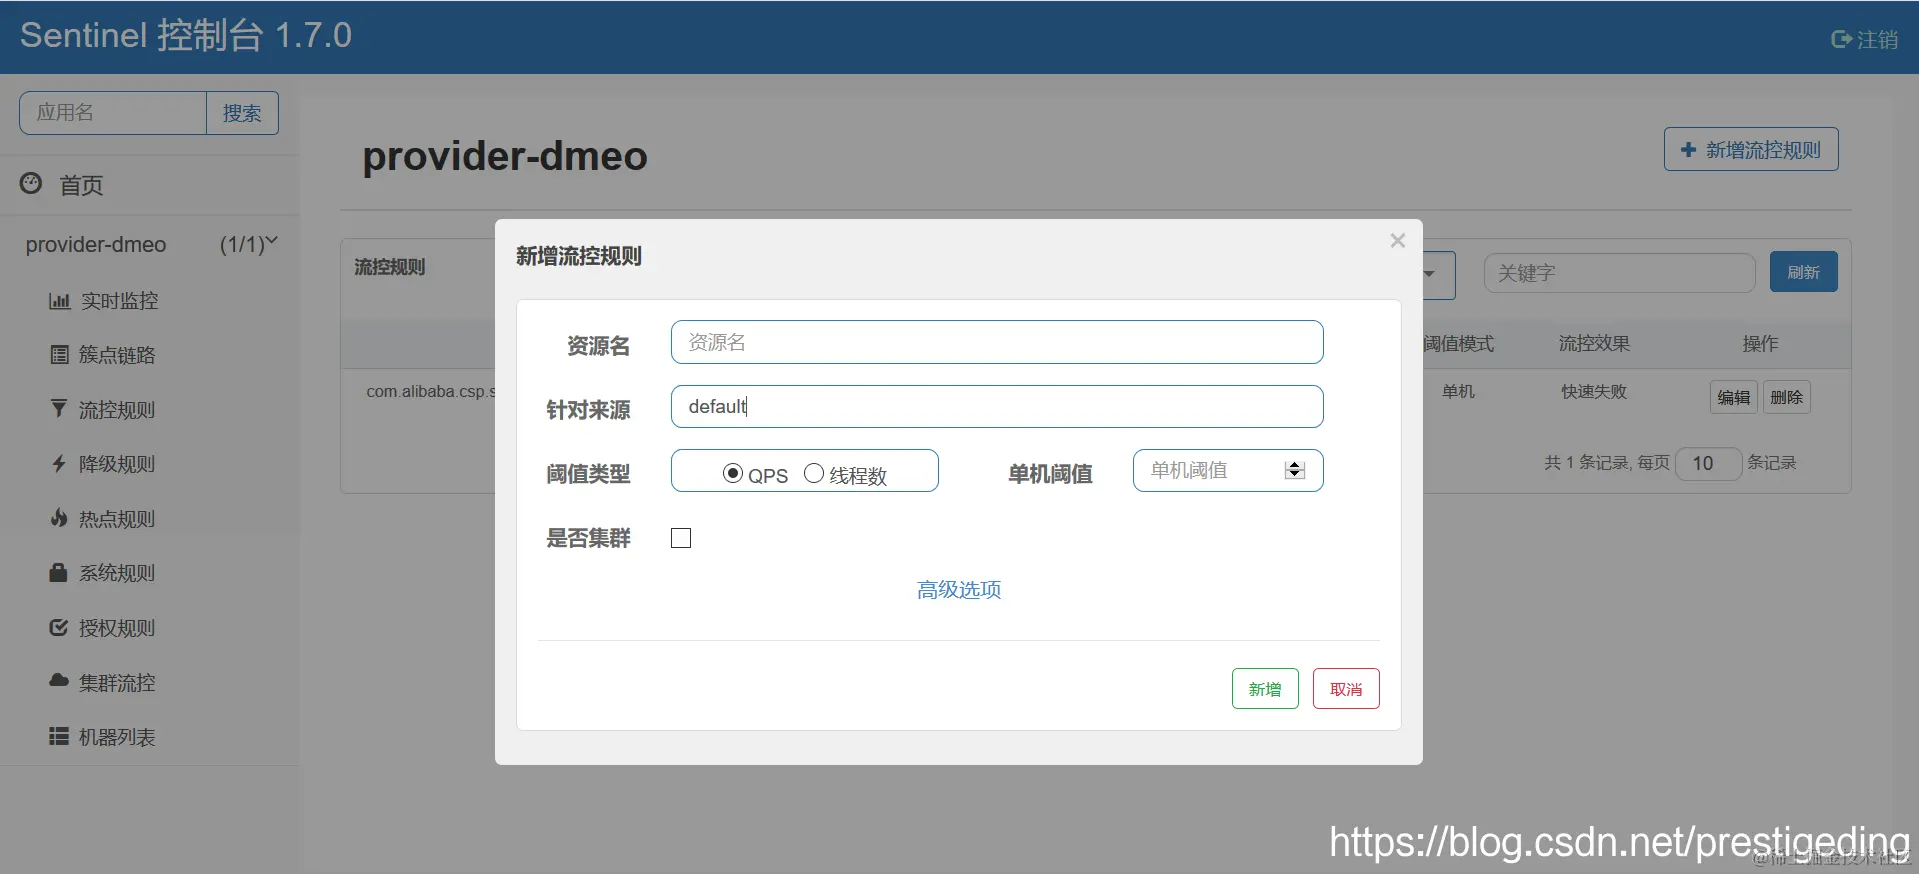Focus the 资源名 input field
The height and width of the screenshot is (874, 1919).
(997, 342)
